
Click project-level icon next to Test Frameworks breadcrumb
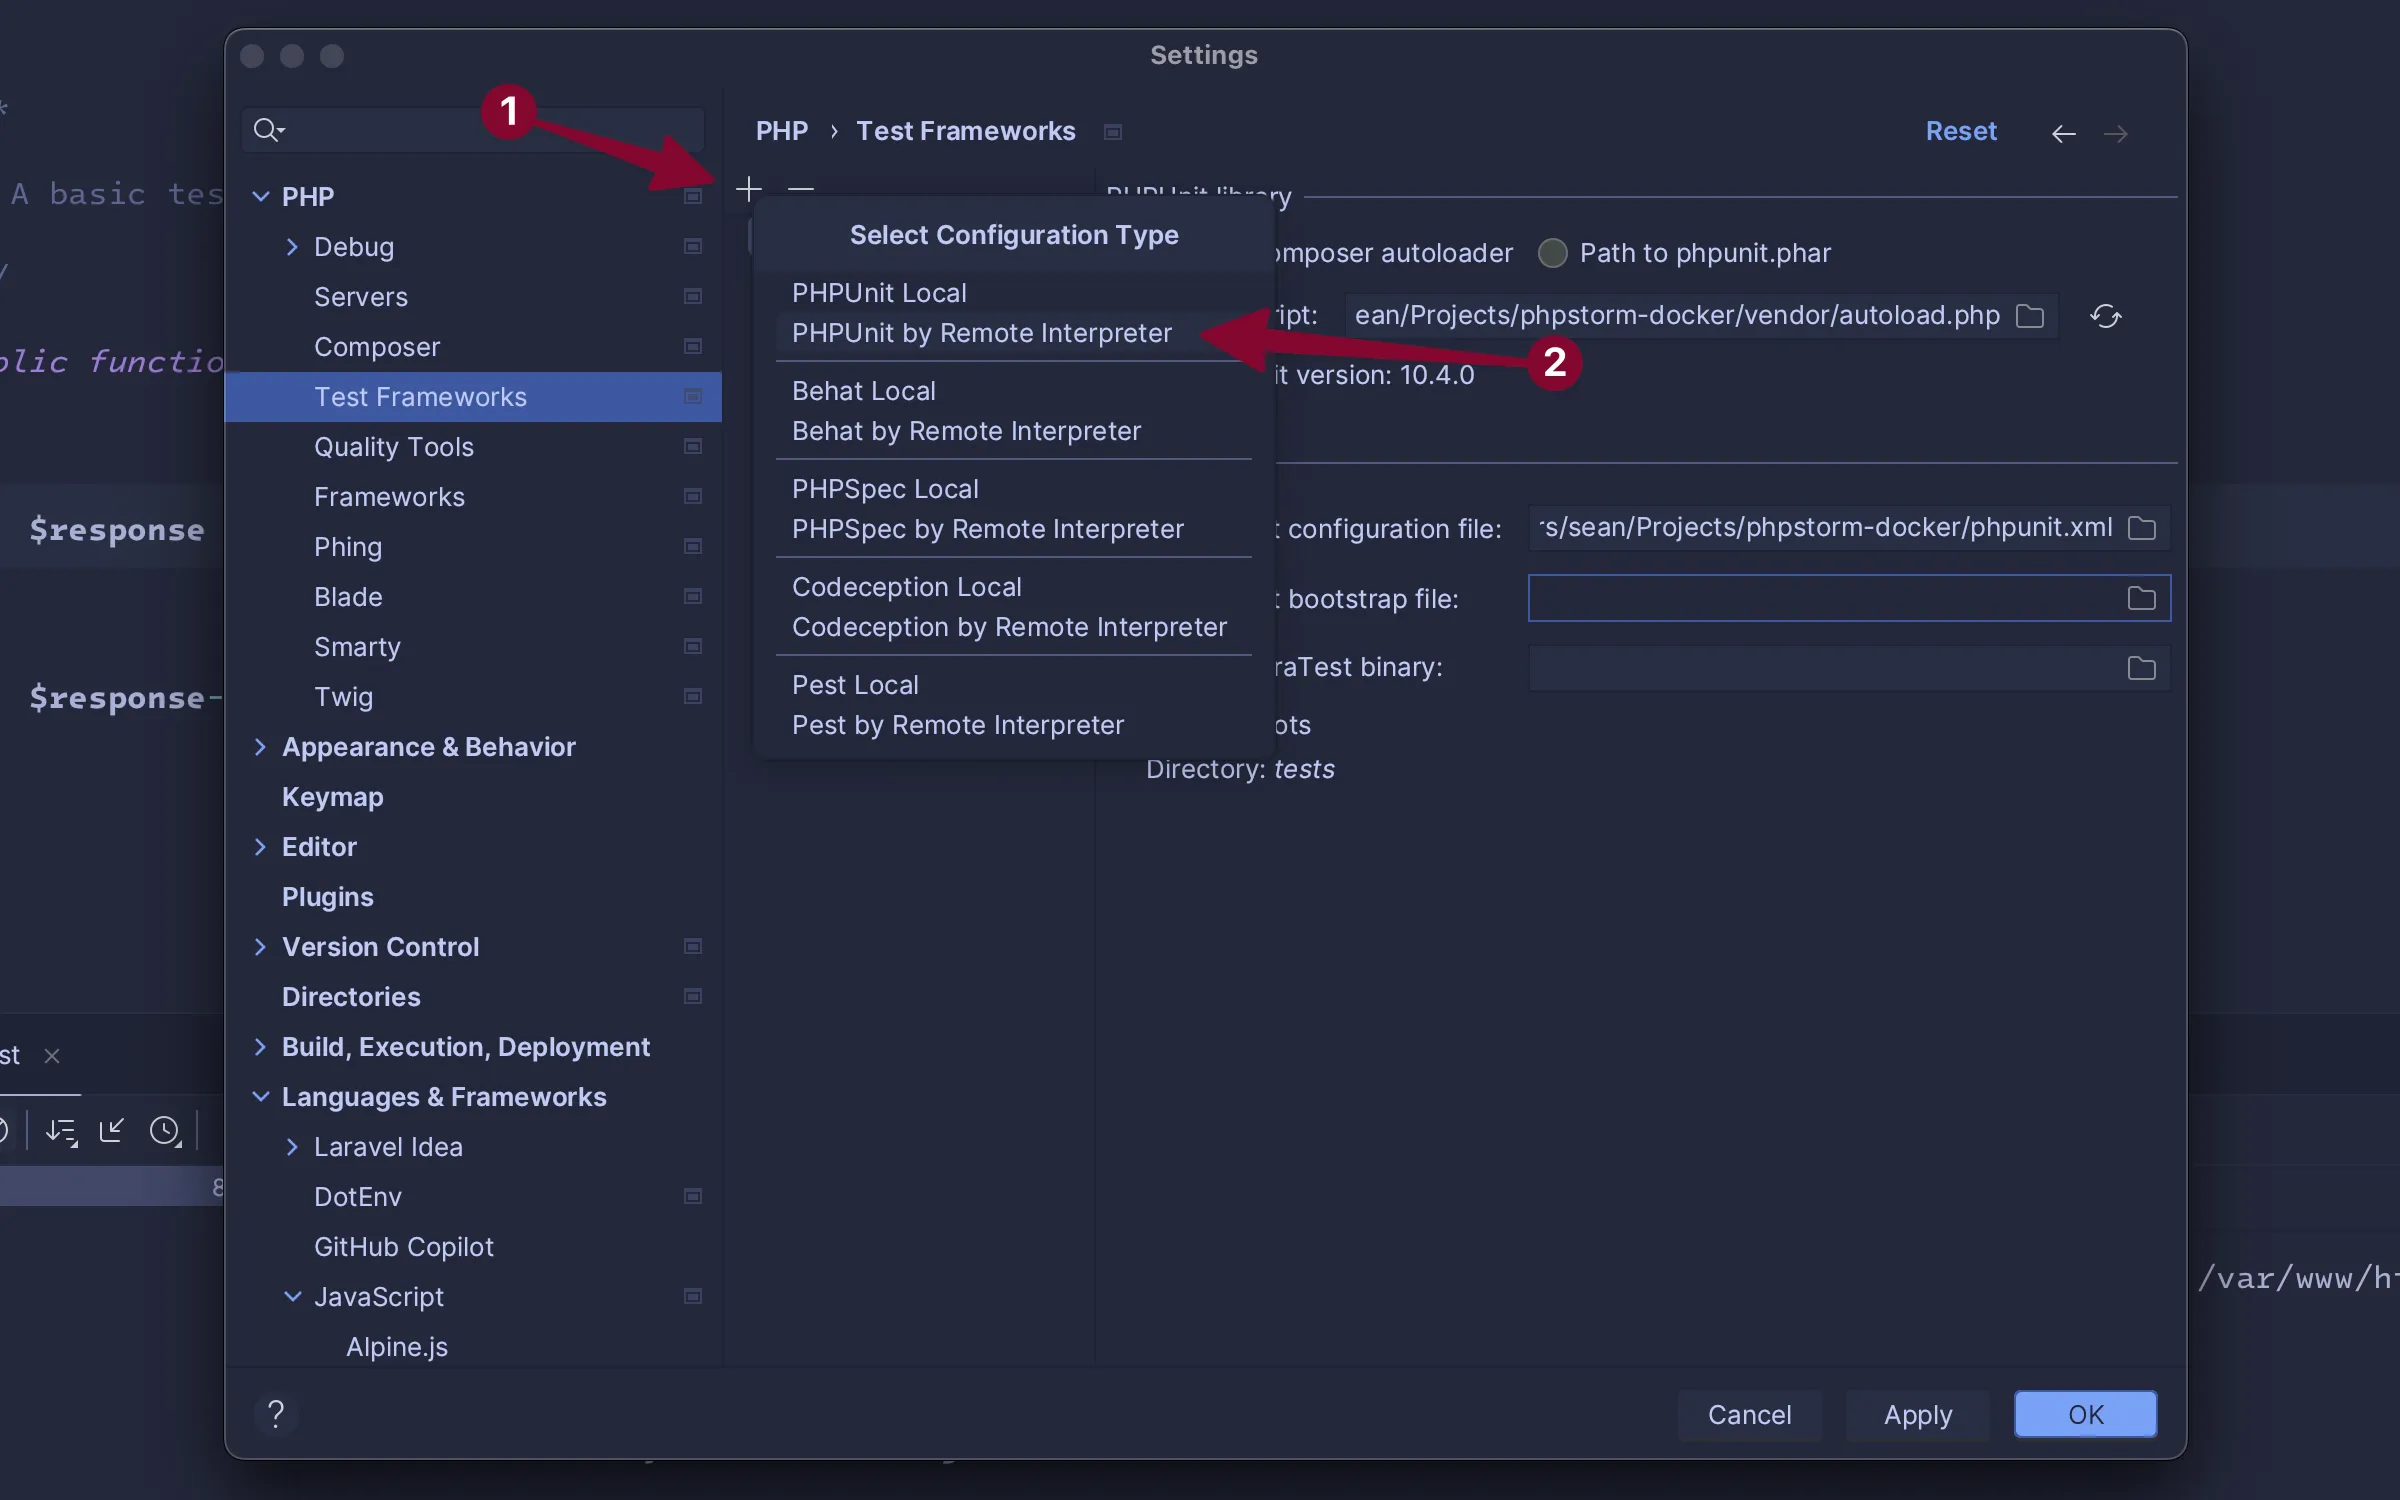point(1112,132)
